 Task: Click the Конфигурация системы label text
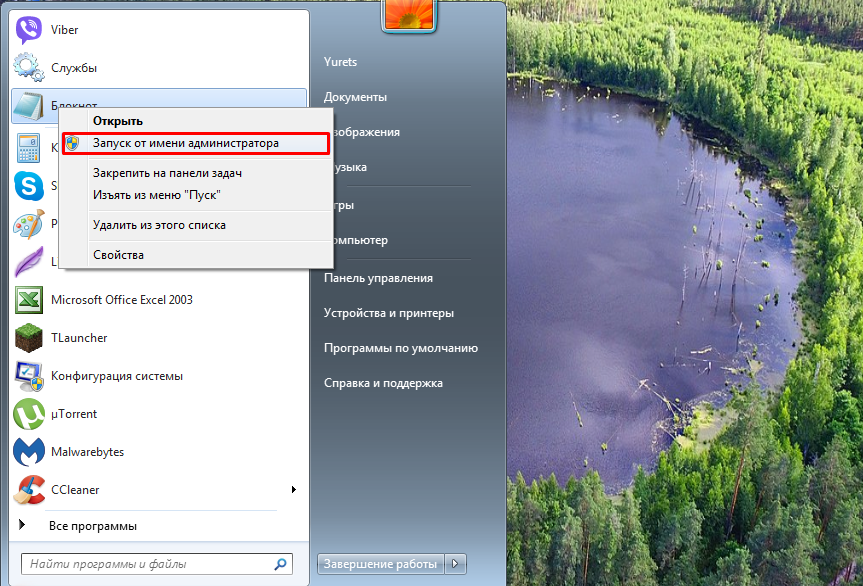(117, 376)
